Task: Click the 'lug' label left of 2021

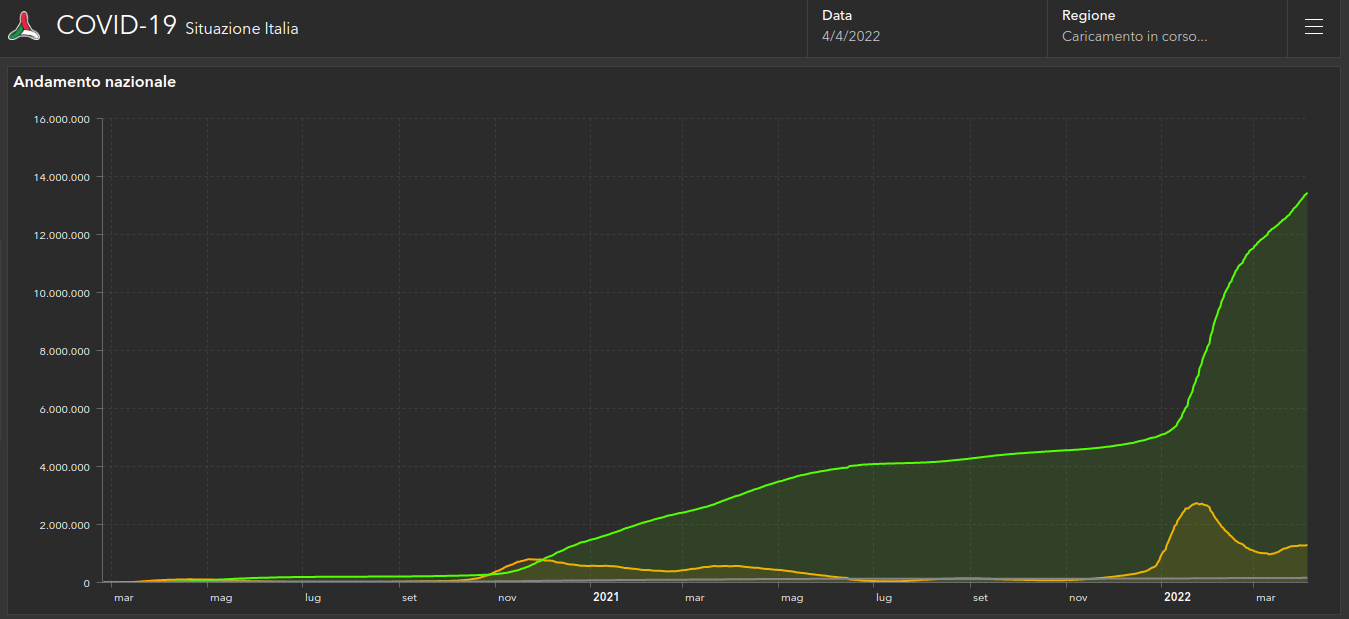Action: click(313, 598)
